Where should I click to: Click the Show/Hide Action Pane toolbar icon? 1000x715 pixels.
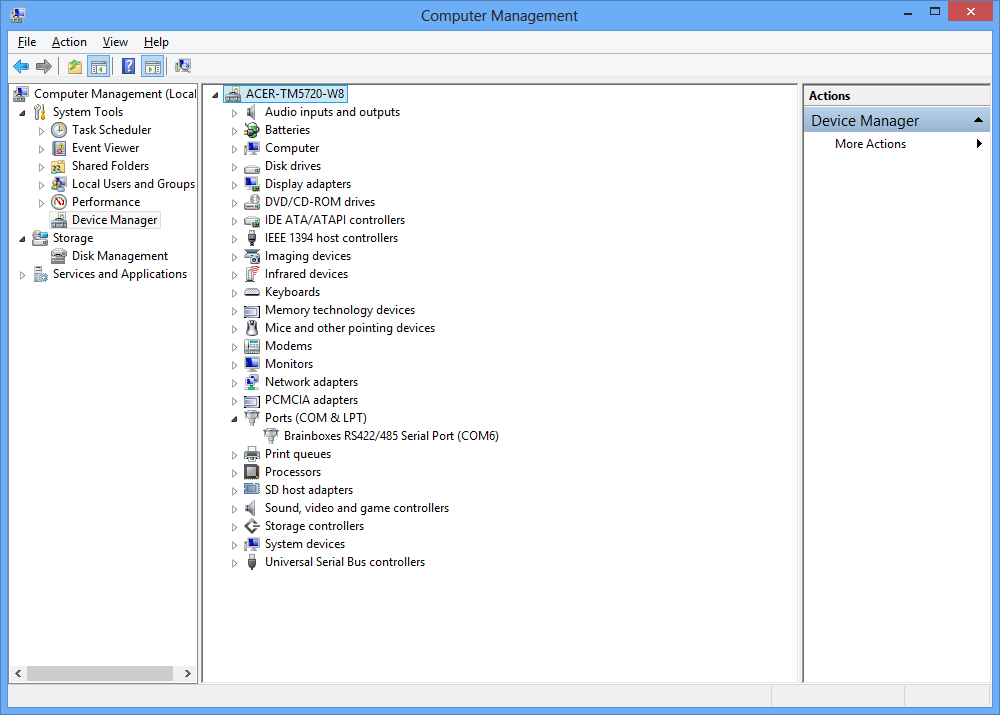[152, 66]
